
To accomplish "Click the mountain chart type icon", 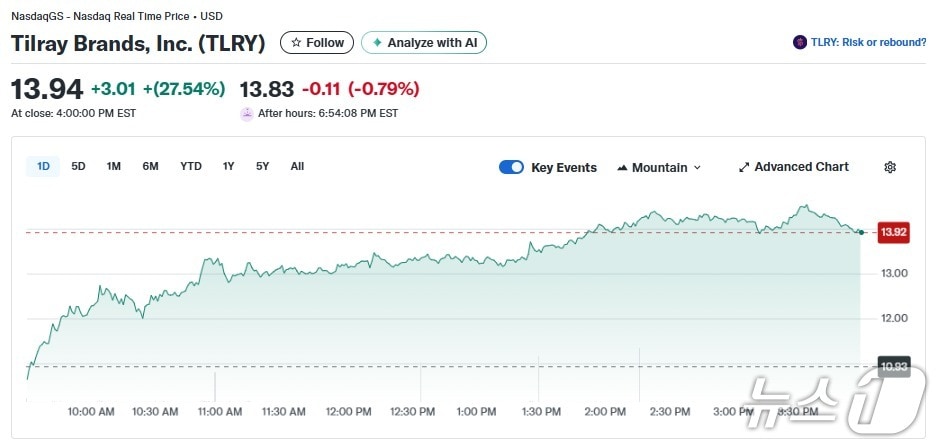I will (x=623, y=167).
